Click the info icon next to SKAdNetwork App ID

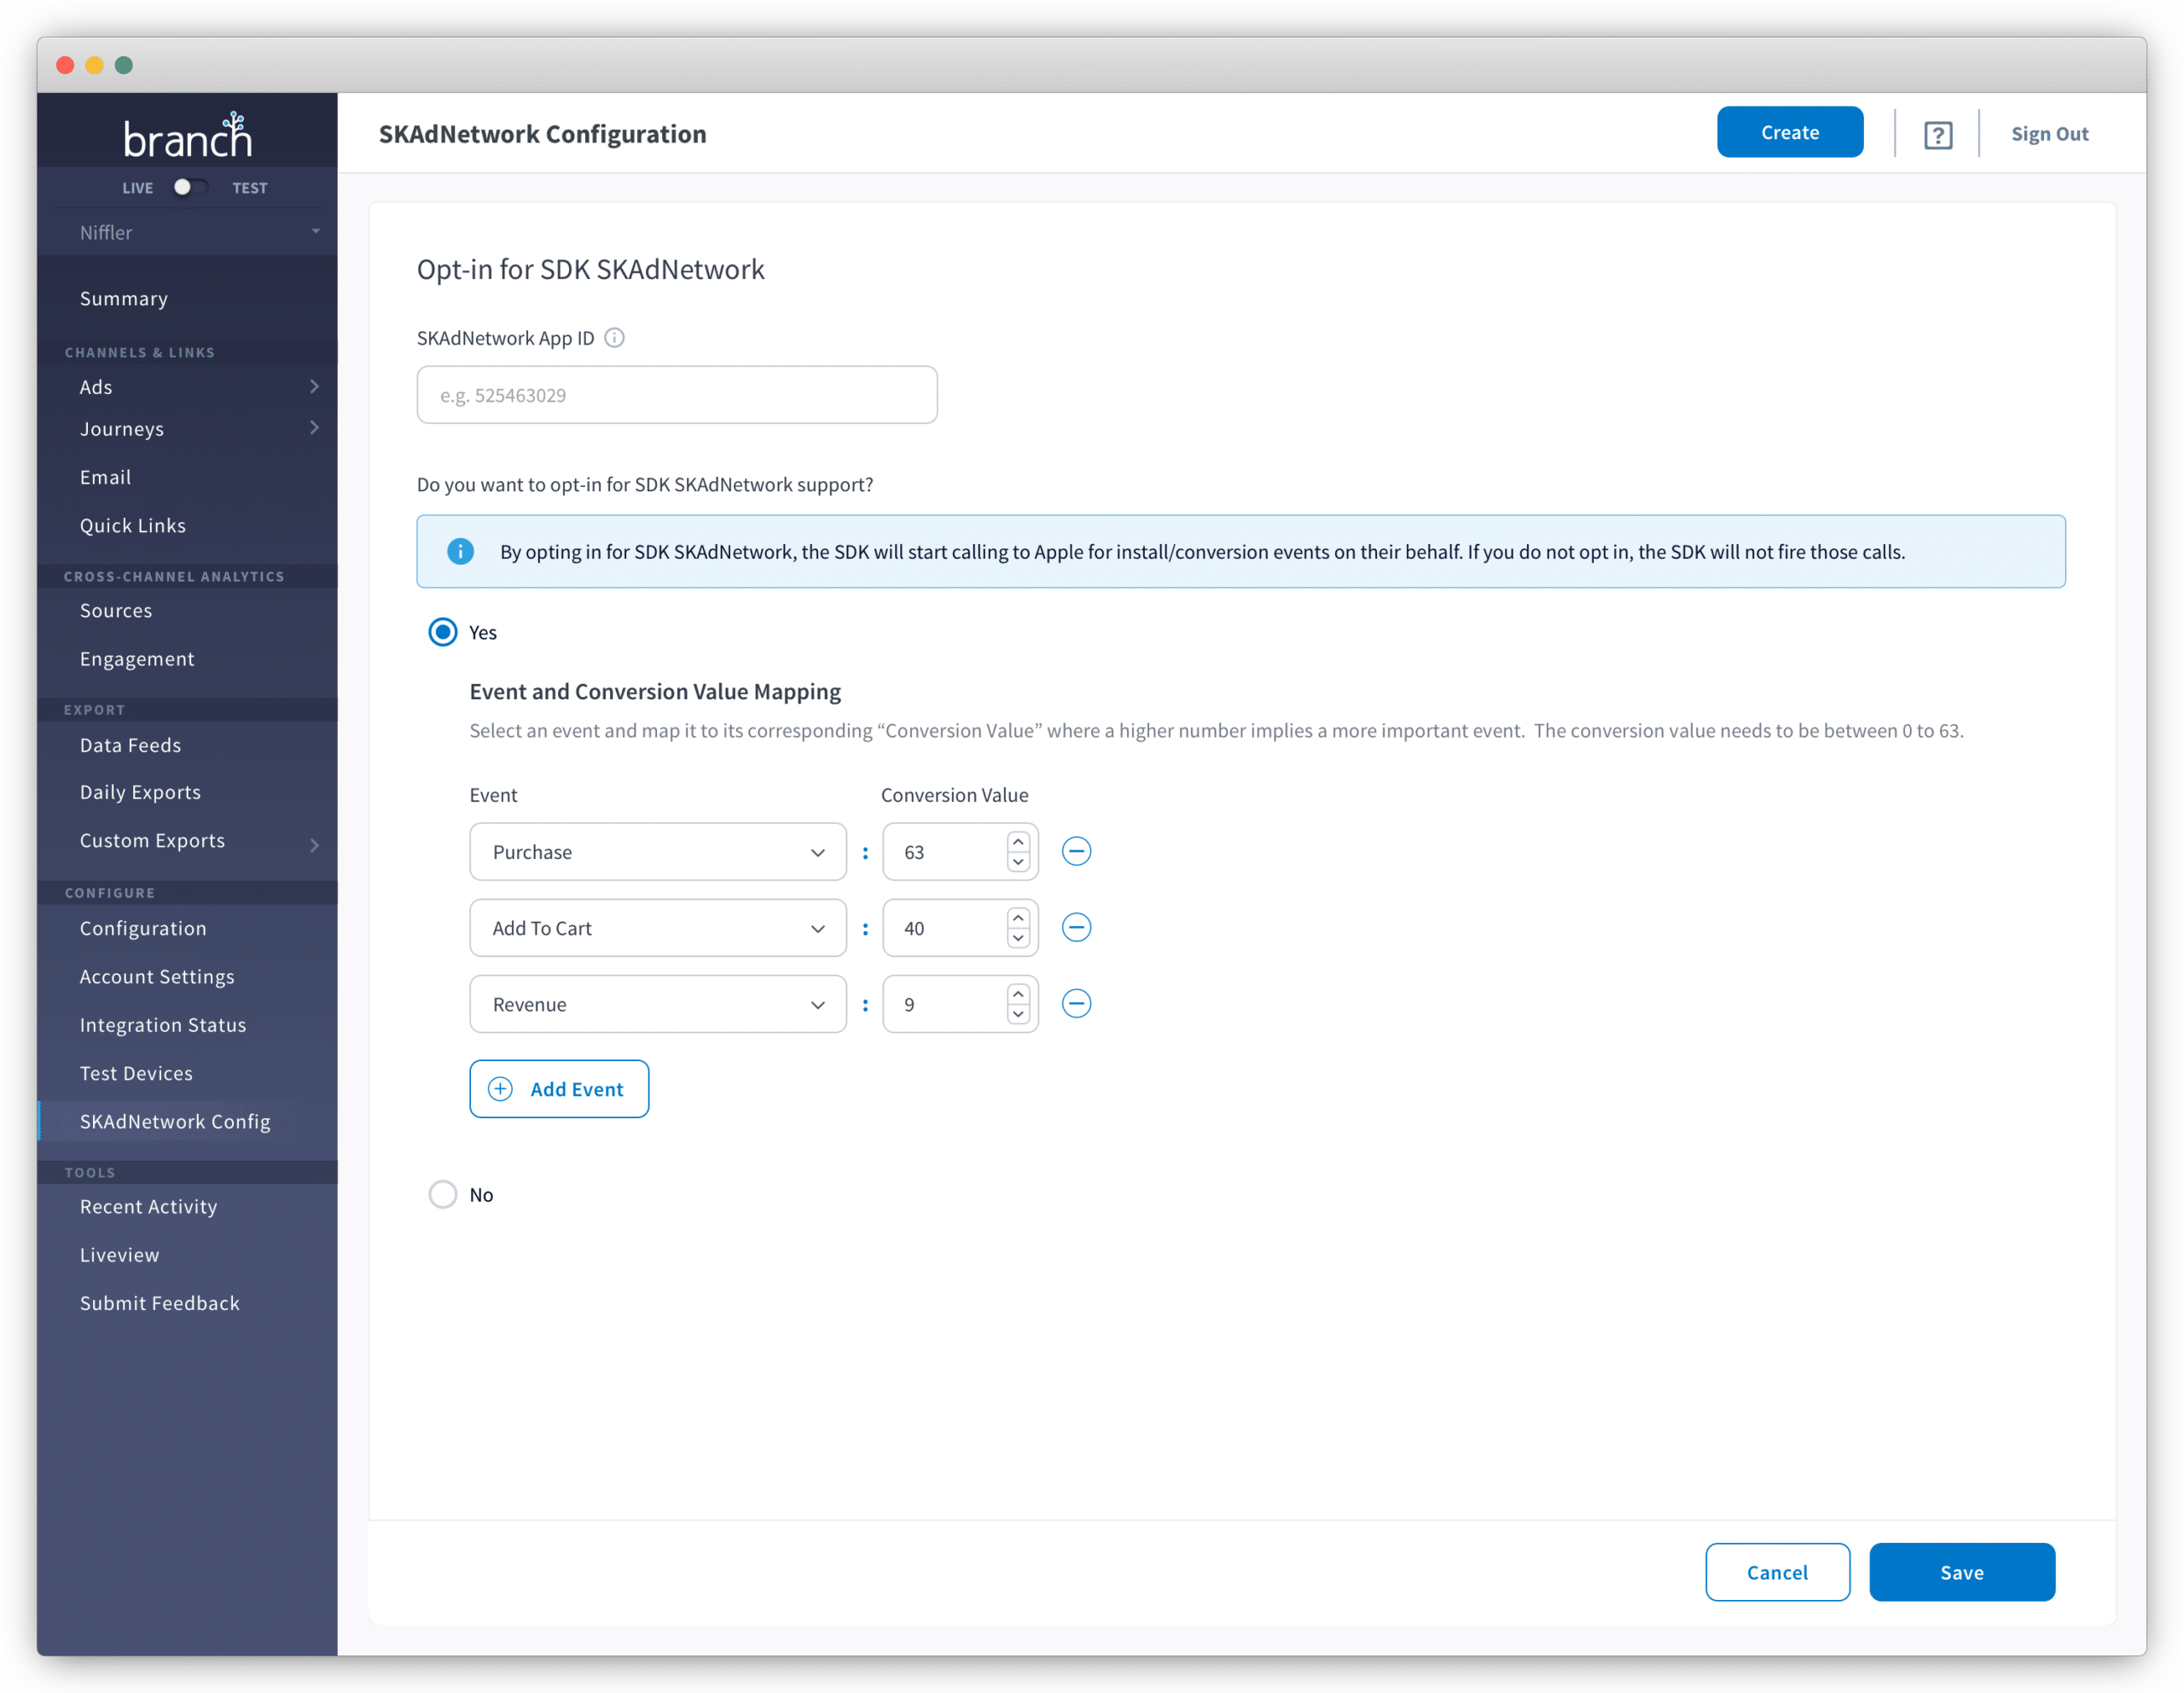pyautogui.click(x=613, y=337)
